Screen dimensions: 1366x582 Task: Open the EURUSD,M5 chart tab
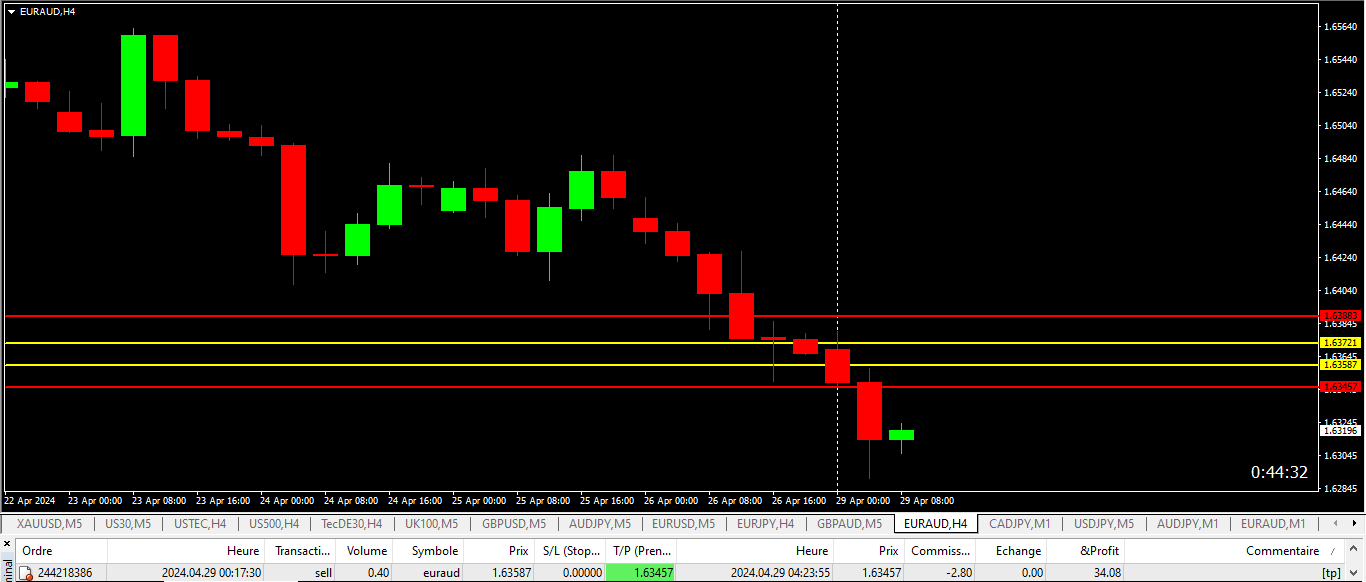pos(684,523)
